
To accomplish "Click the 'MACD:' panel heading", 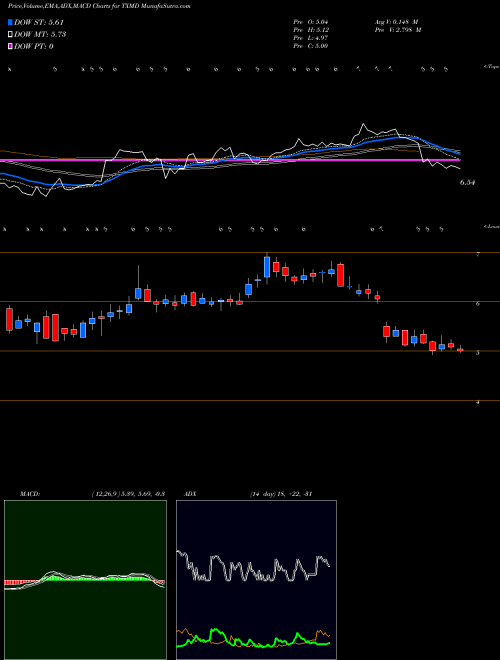I will 29,494.
